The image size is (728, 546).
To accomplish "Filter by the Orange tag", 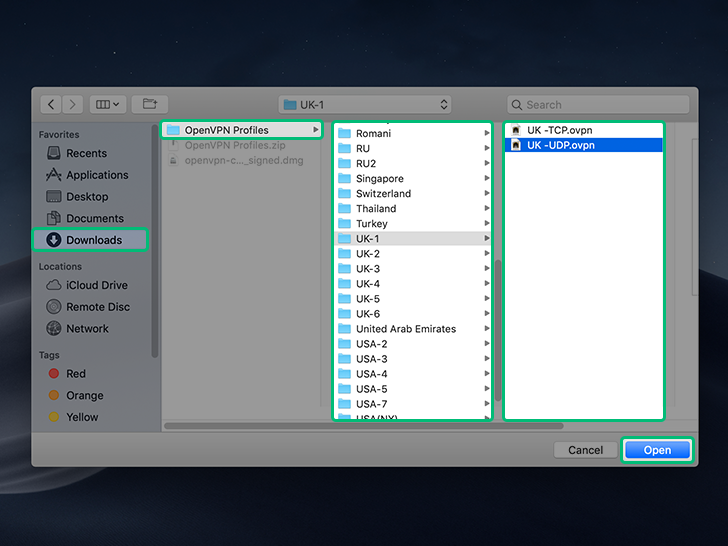I will coord(84,396).
